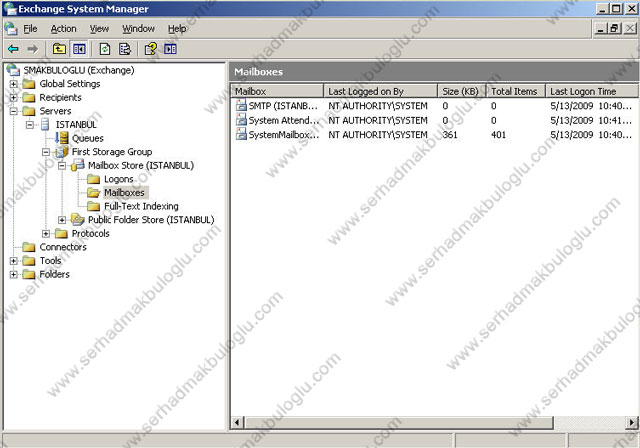The width and height of the screenshot is (640, 448).
Task: Click the SMAKBULOGLU root node icon
Action: (x=13, y=70)
